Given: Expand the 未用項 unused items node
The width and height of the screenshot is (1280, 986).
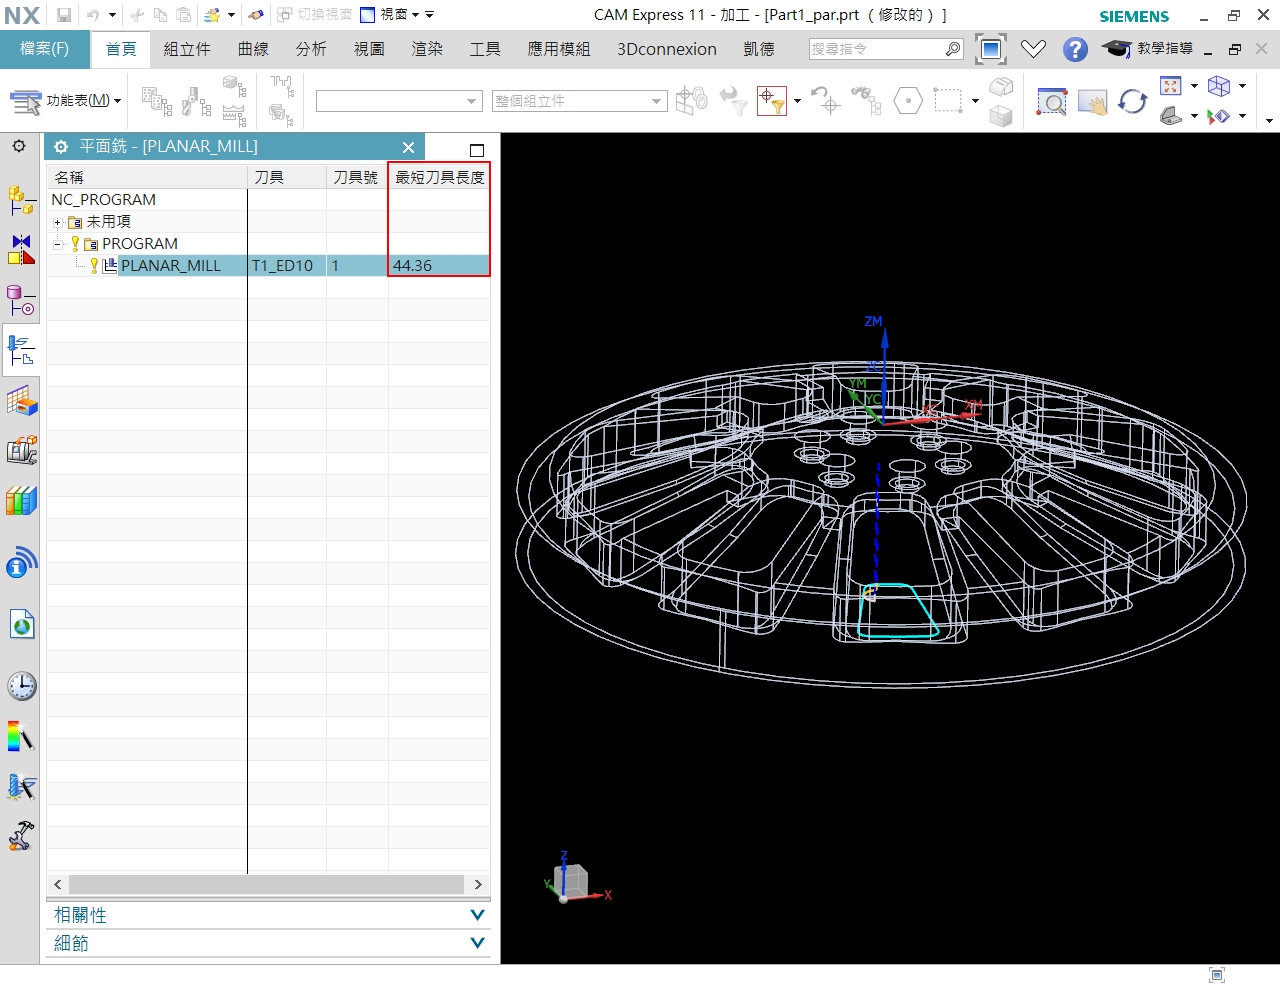Looking at the screenshot, I should point(58,222).
